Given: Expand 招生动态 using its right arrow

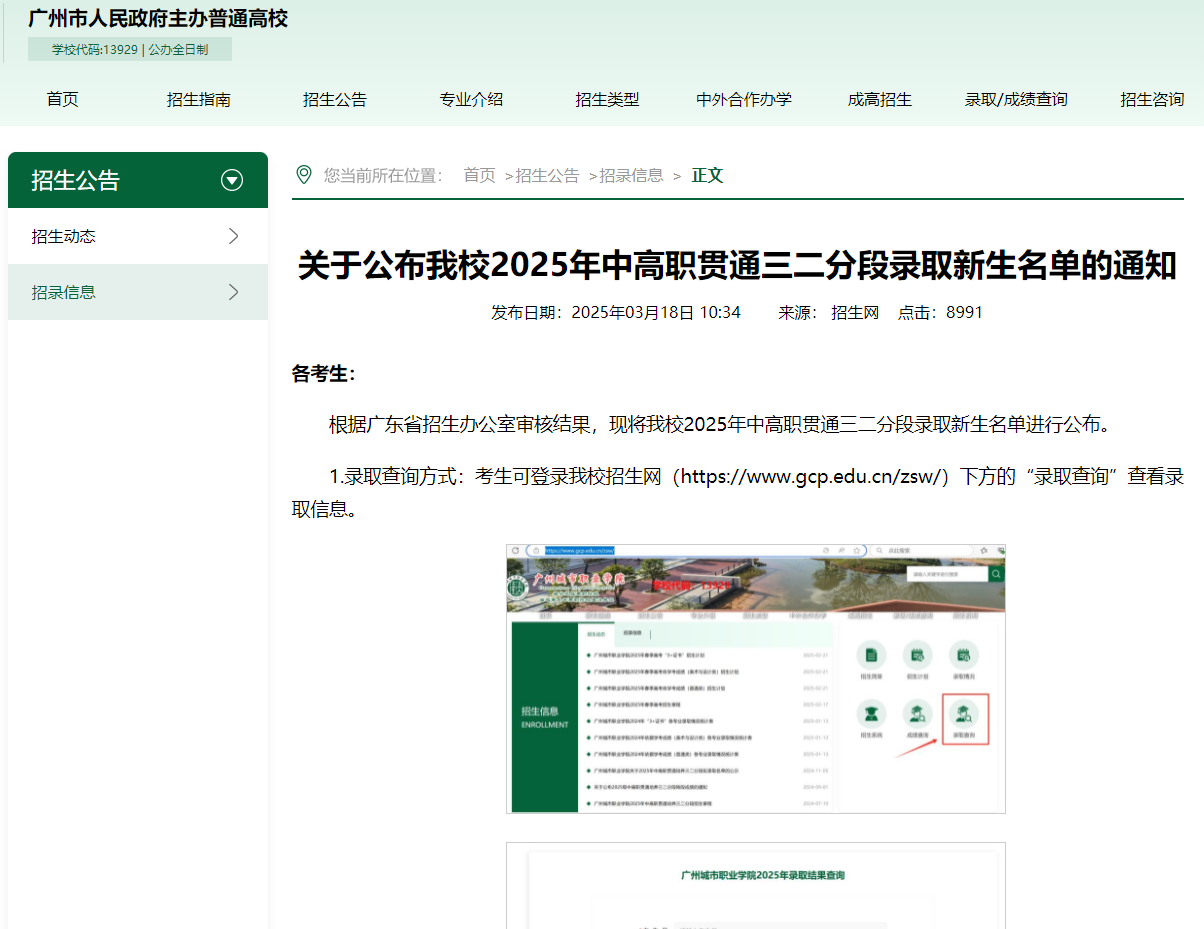Looking at the screenshot, I should coord(233,236).
